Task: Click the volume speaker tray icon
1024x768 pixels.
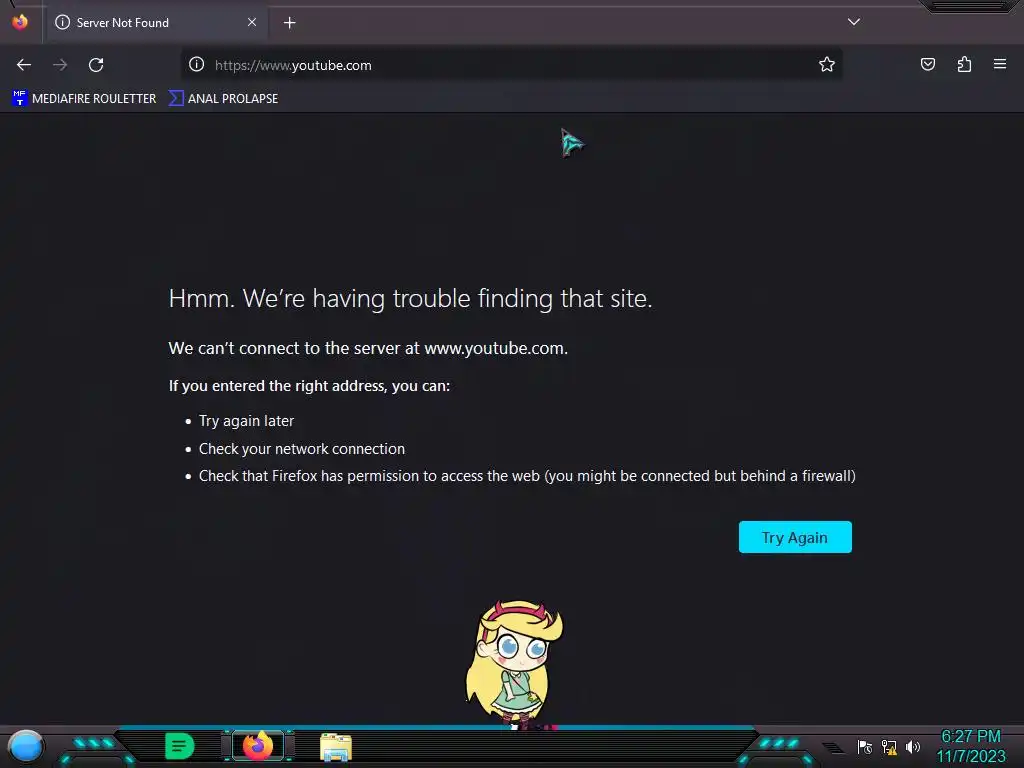Action: [912, 746]
